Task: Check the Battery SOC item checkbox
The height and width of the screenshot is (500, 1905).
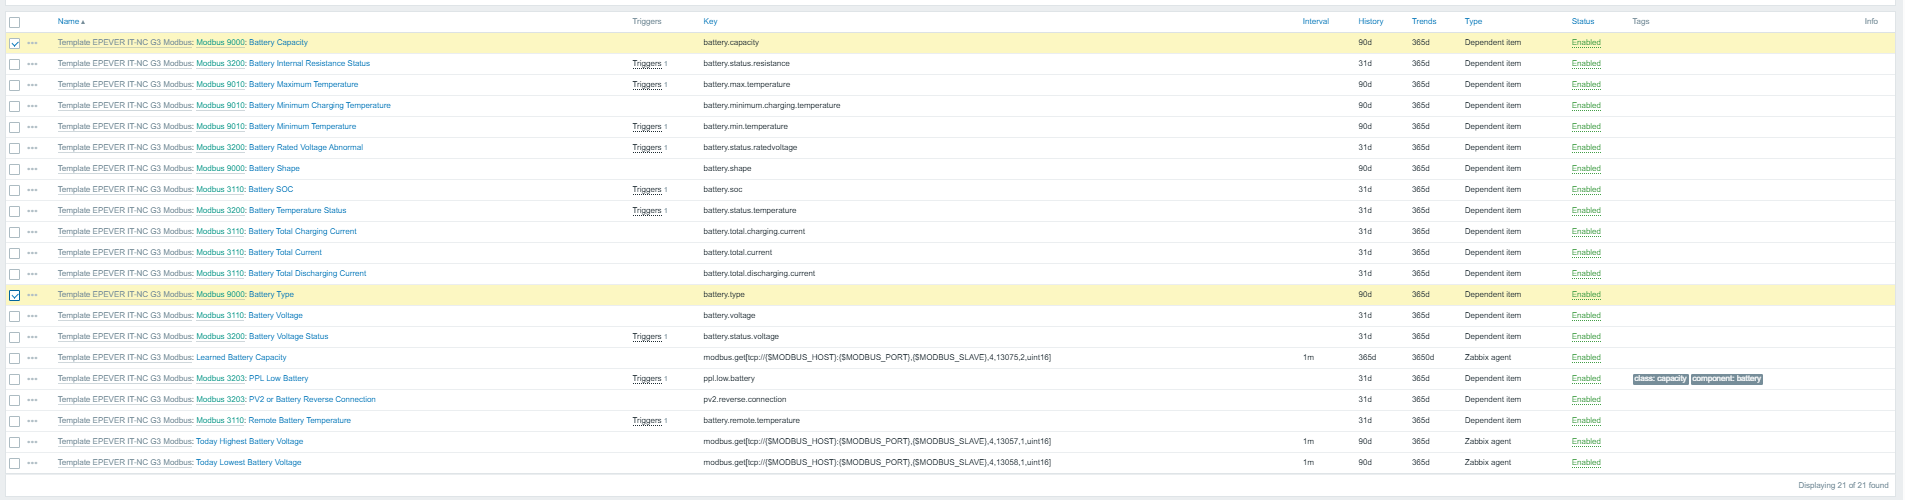Action: (14, 190)
